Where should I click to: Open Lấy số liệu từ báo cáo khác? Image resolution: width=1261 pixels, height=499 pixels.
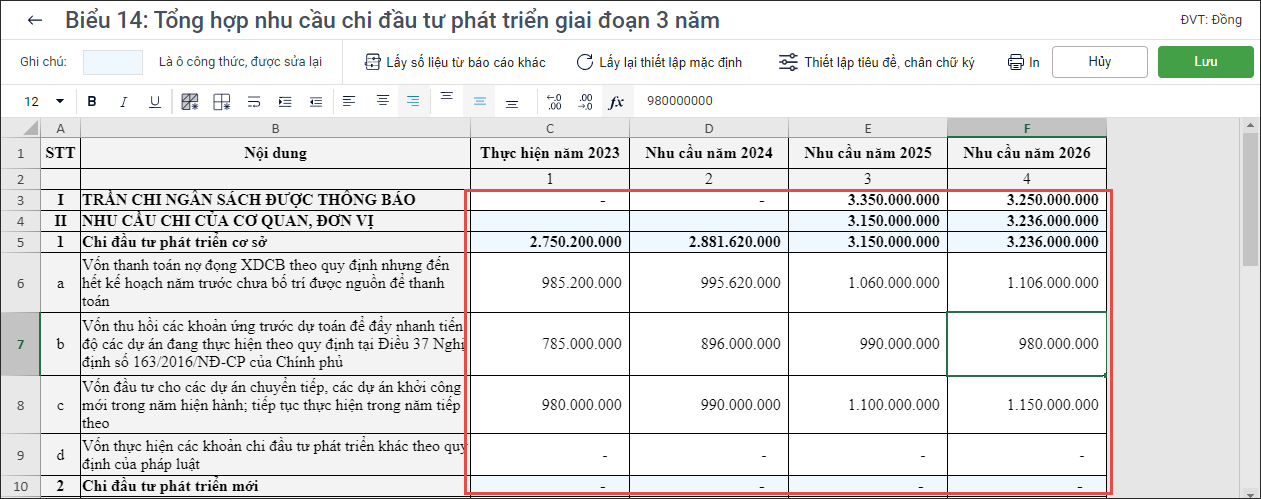tap(455, 62)
